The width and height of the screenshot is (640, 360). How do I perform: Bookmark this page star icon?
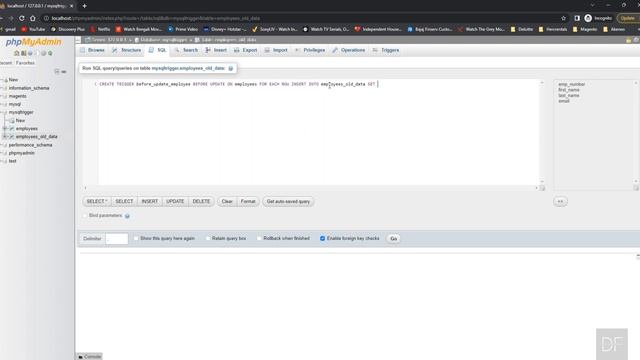click(x=563, y=18)
